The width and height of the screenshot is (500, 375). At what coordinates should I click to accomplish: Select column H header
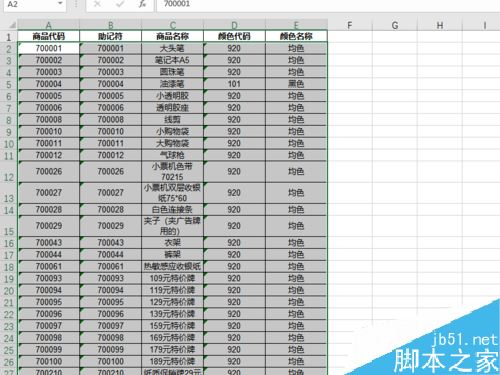click(440, 25)
